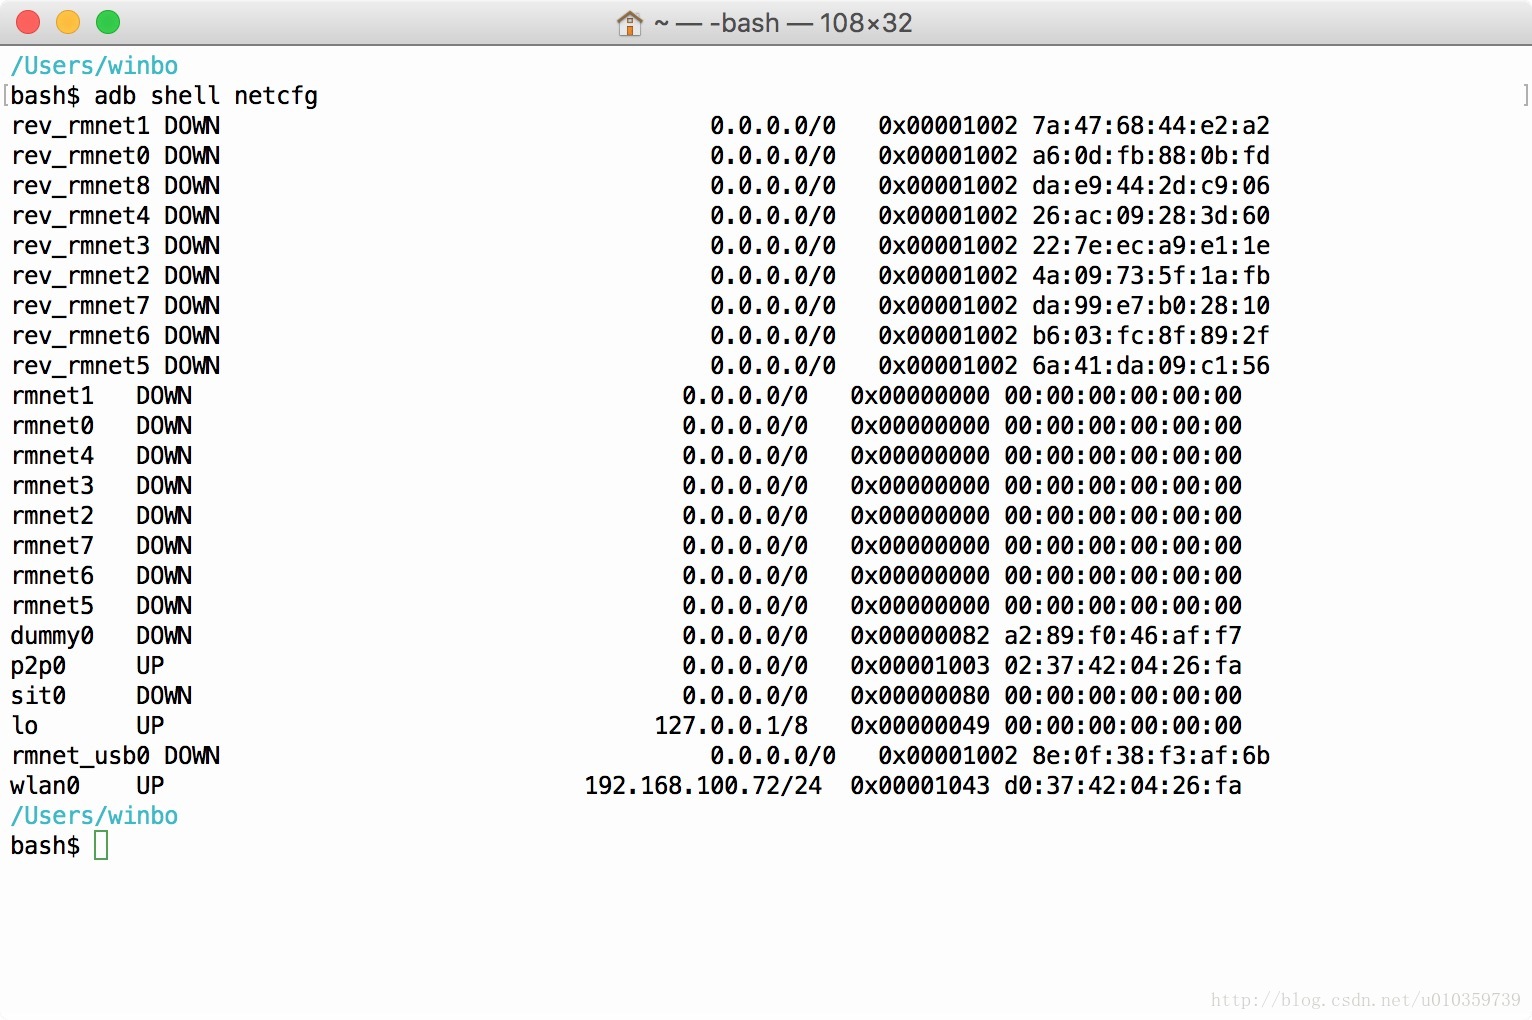Click the 'UP' status on p2p0 row

(x=150, y=666)
